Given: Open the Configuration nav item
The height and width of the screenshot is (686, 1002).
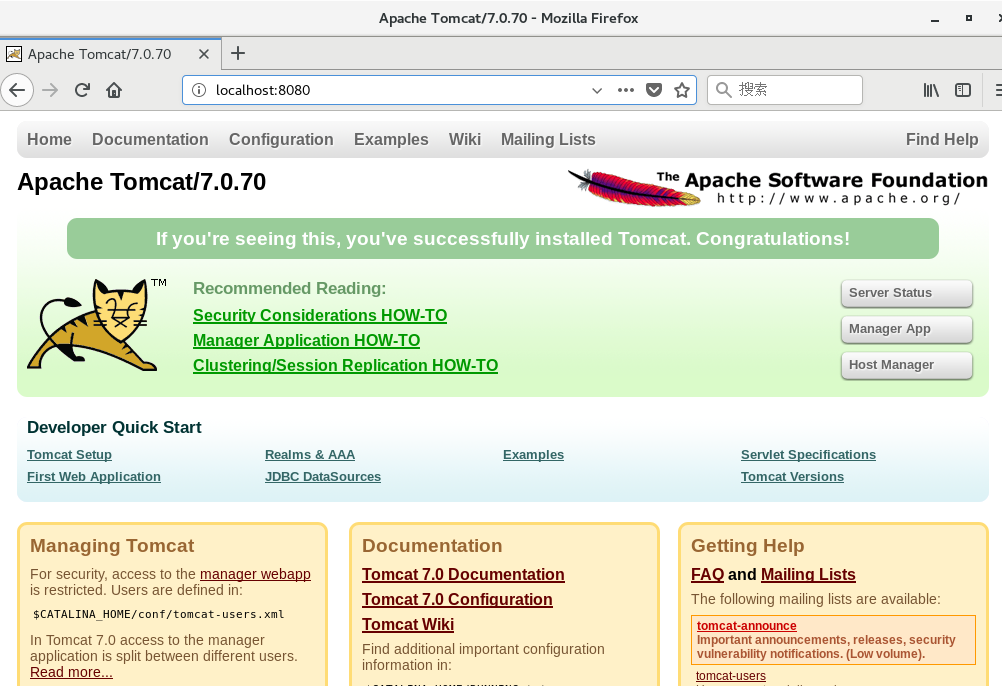Looking at the screenshot, I should pyautogui.click(x=281, y=139).
